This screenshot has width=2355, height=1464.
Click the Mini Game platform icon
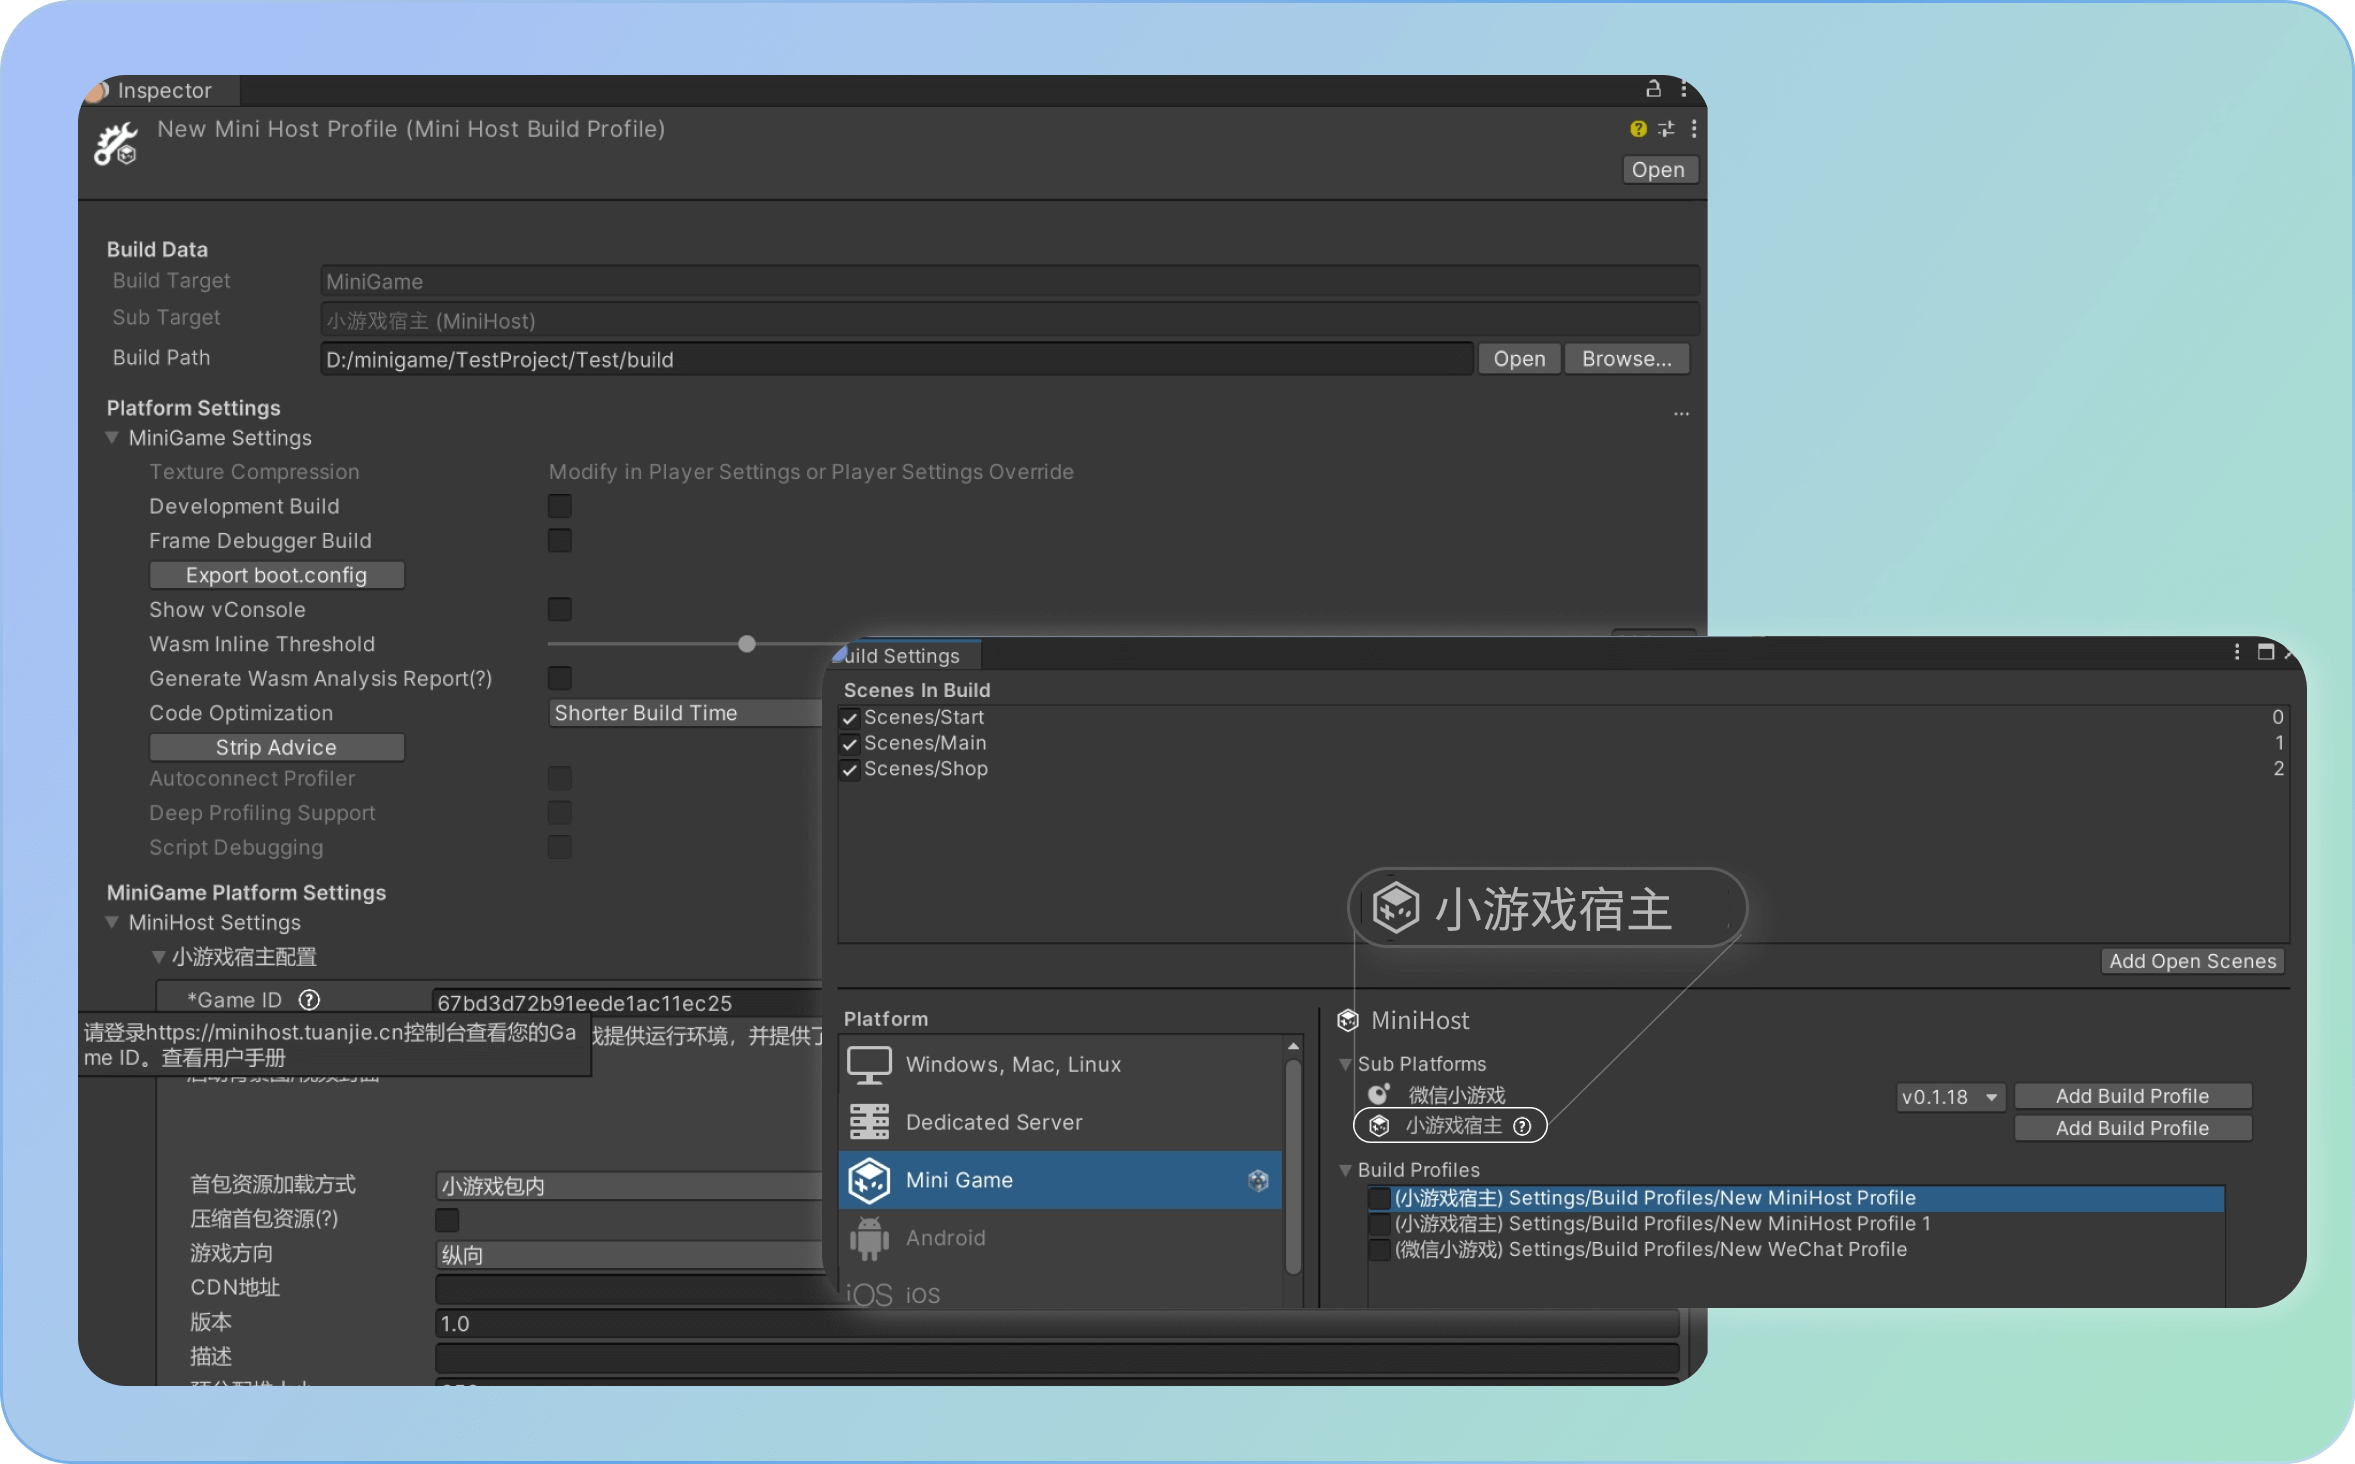[869, 1180]
